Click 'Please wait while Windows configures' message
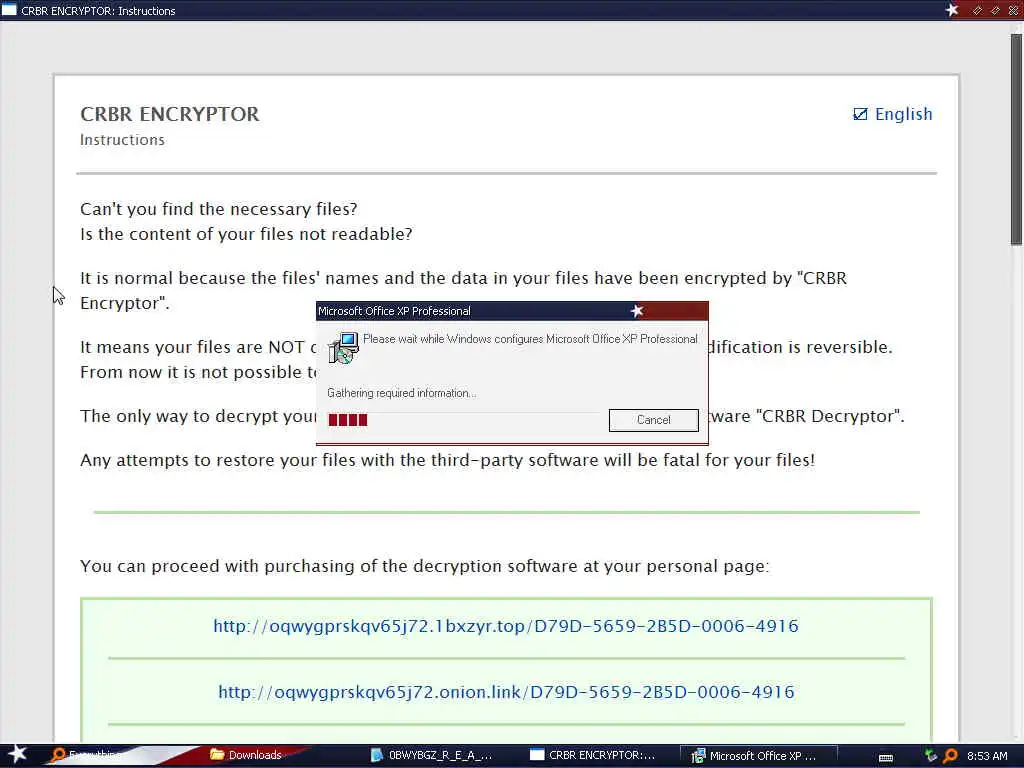1024x768 pixels. click(x=530, y=339)
